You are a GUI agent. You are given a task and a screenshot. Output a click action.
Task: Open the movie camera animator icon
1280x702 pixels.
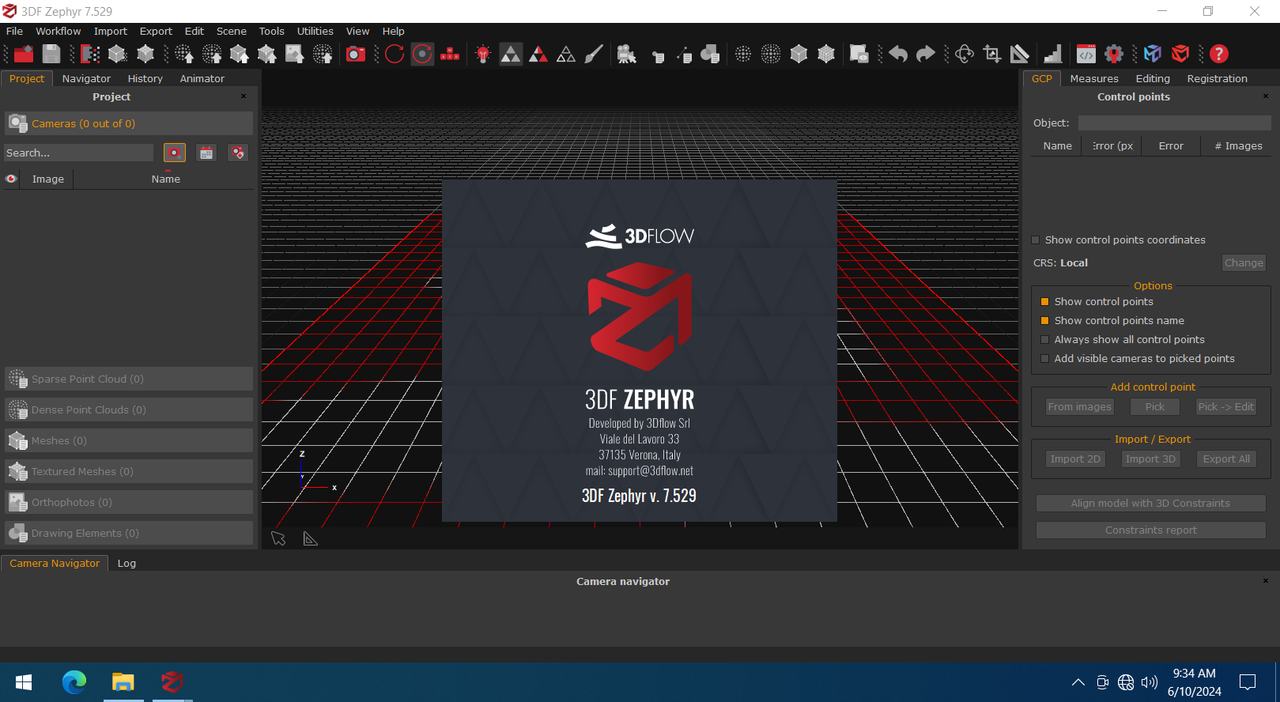[x=627, y=54]
